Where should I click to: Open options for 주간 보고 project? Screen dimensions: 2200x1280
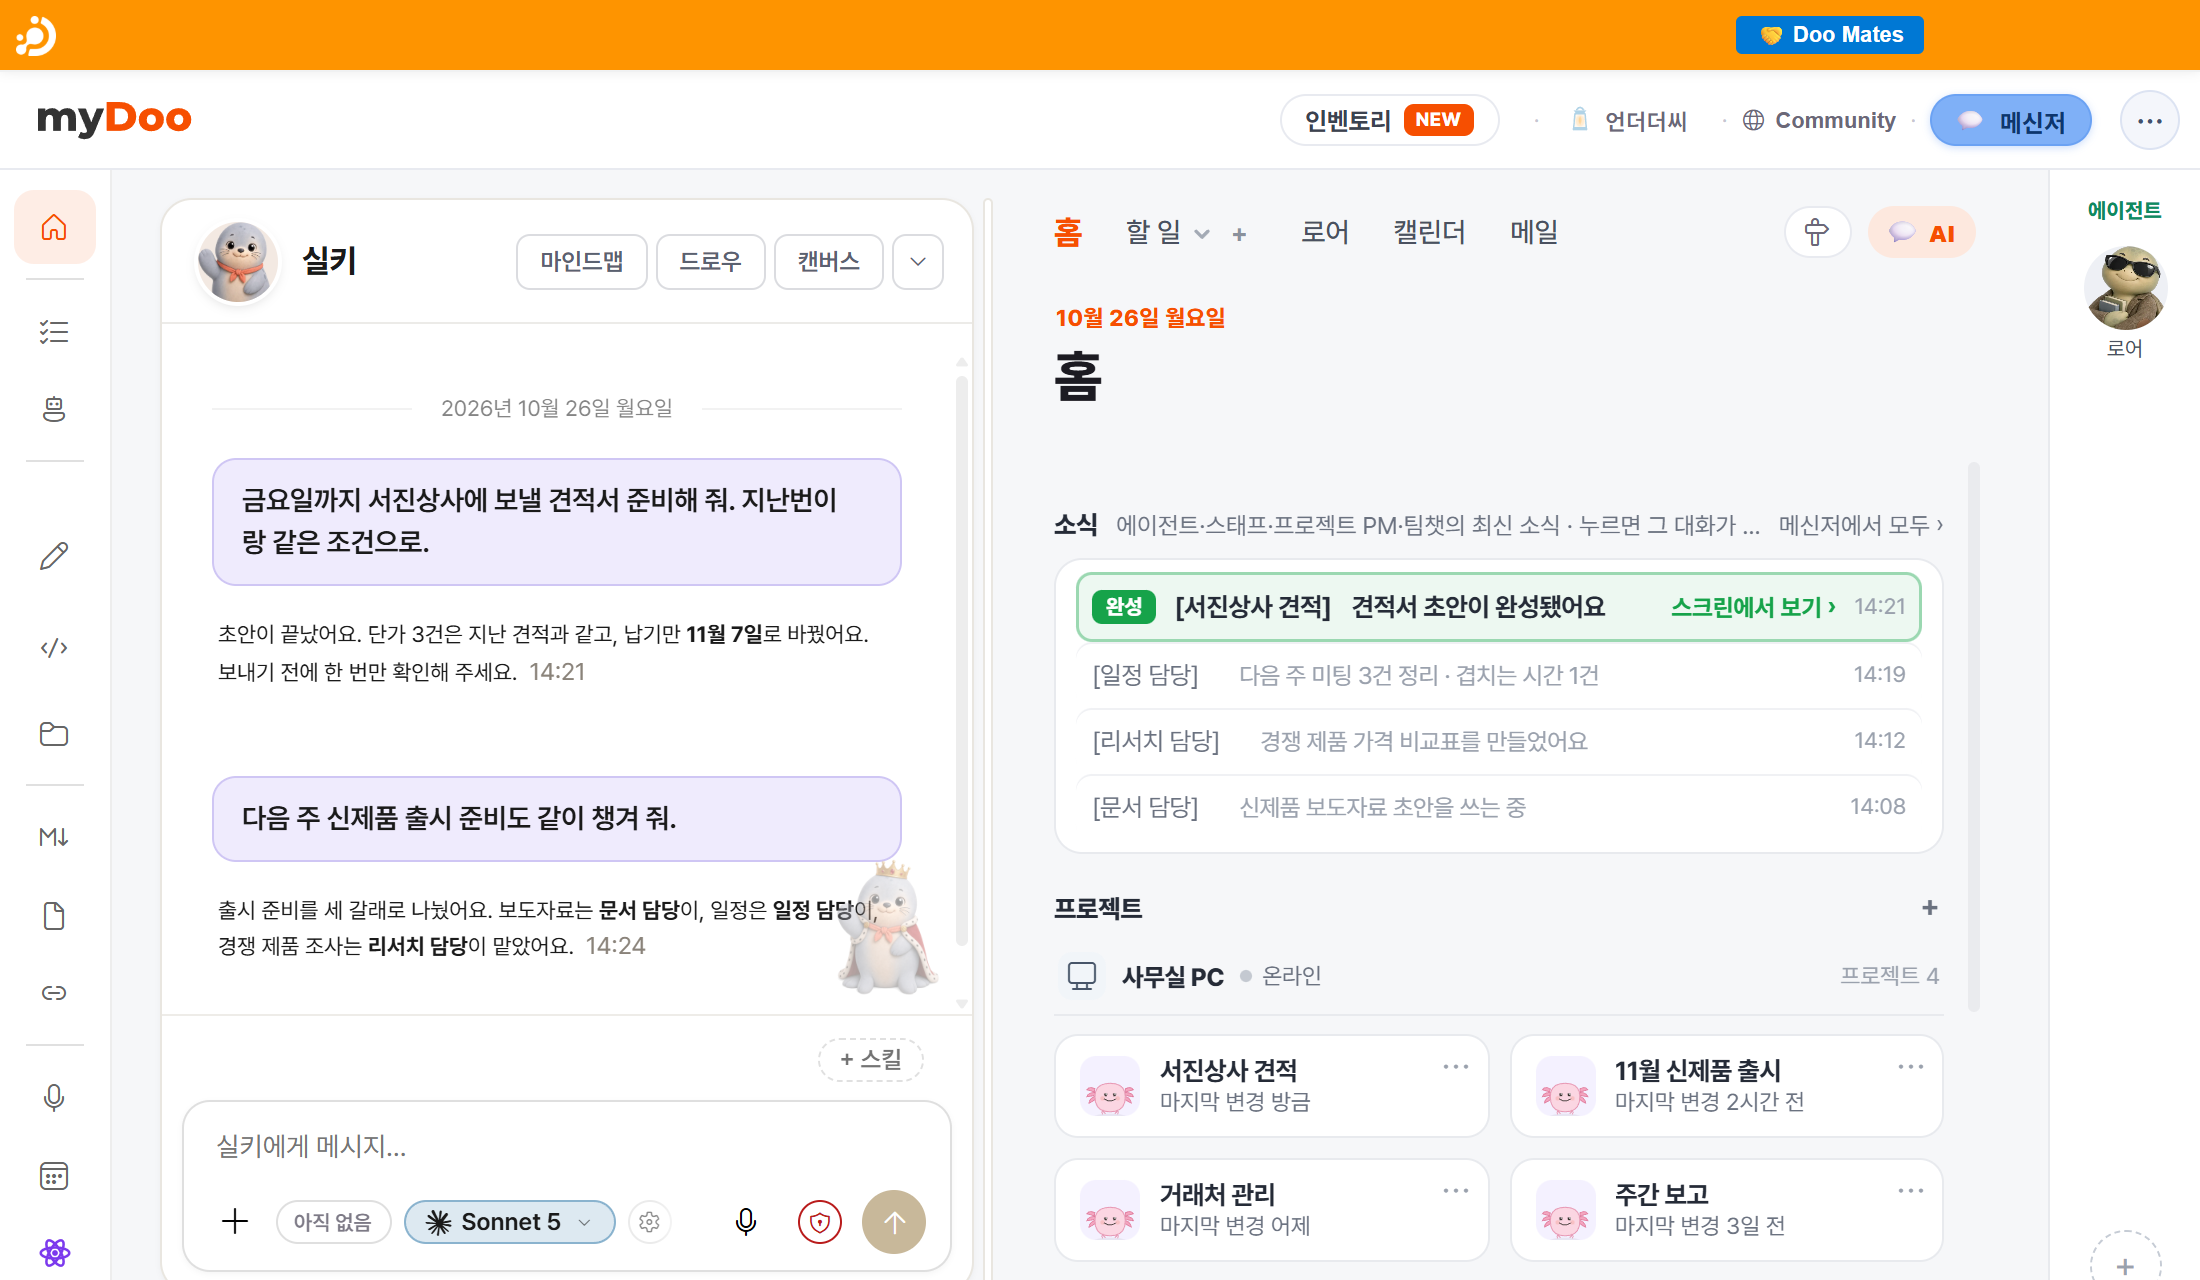1911,1191
